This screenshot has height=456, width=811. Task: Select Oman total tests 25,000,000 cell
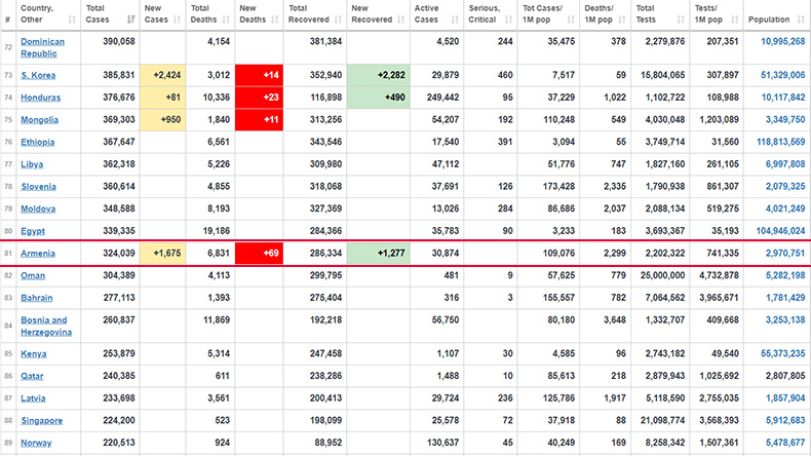(x=662, y=275)
